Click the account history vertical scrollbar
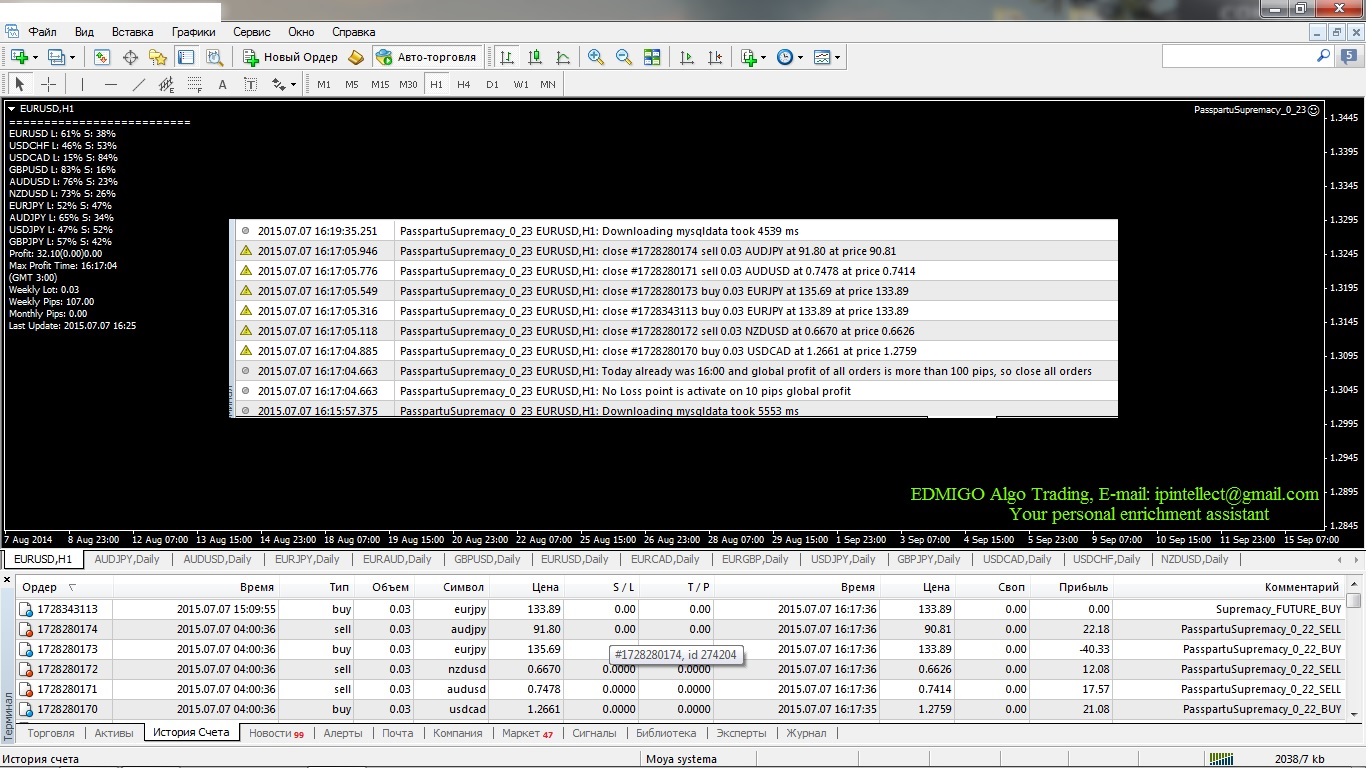 [1354, 648]
